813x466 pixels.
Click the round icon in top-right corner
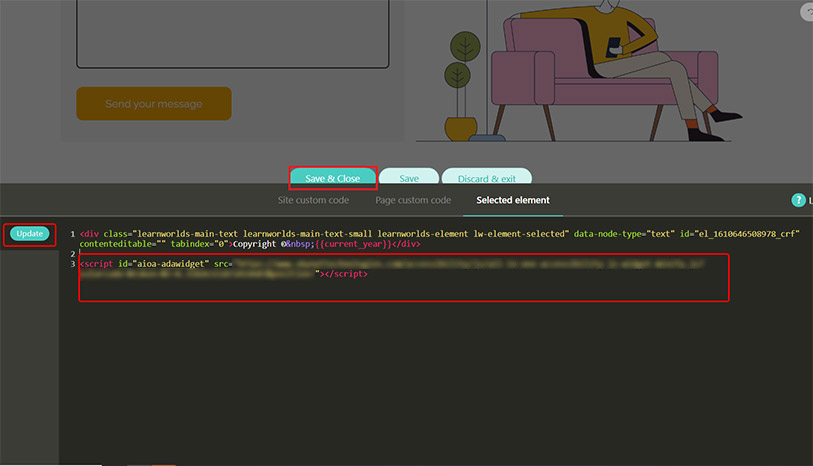pos(807,12)
